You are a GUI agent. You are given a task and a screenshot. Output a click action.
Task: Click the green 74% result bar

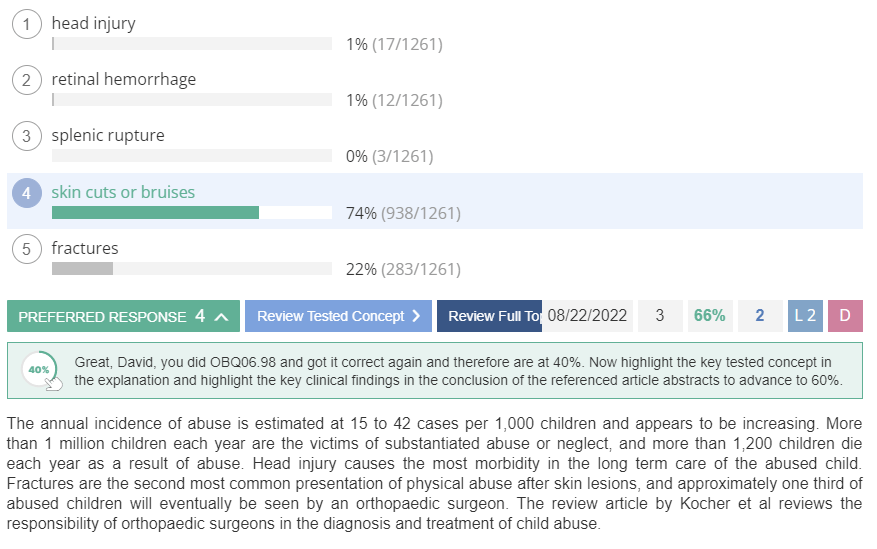tap(155, 212)
